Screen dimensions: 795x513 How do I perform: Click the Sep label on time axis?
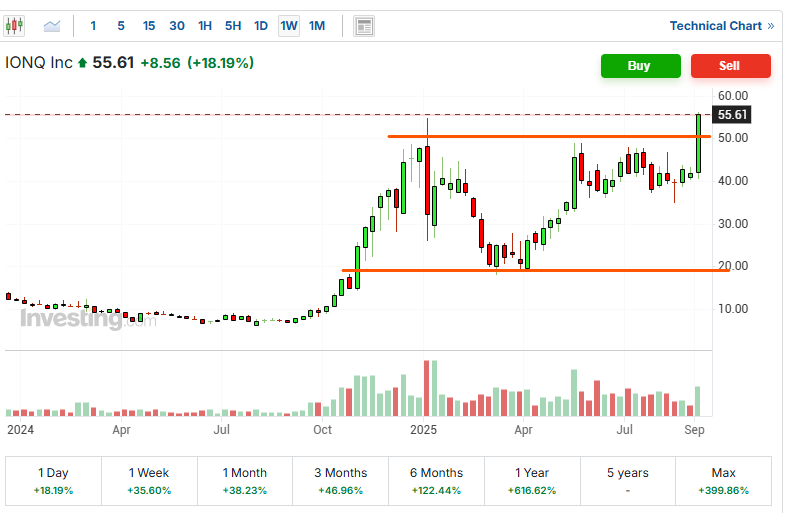click(x=694, y=430)
